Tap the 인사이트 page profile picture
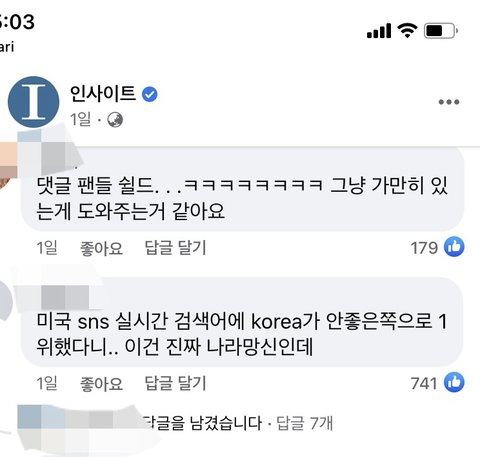 (x=33, y=102)
